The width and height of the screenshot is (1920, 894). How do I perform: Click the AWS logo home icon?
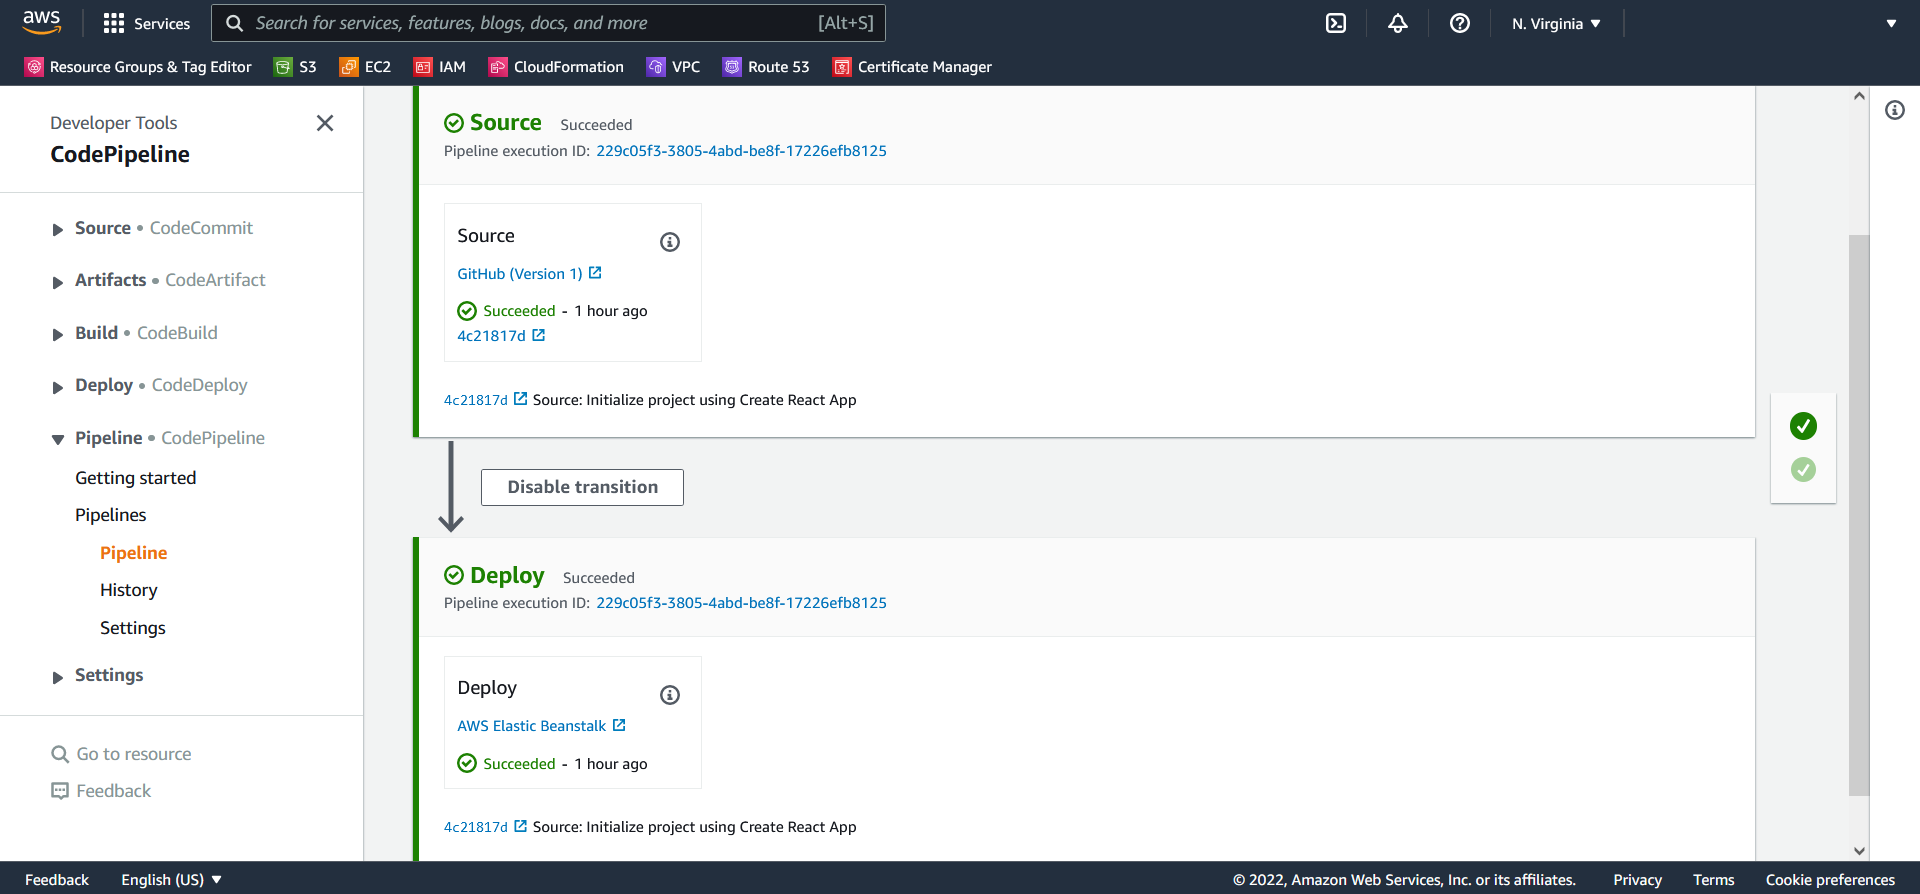tap(42, 22)
